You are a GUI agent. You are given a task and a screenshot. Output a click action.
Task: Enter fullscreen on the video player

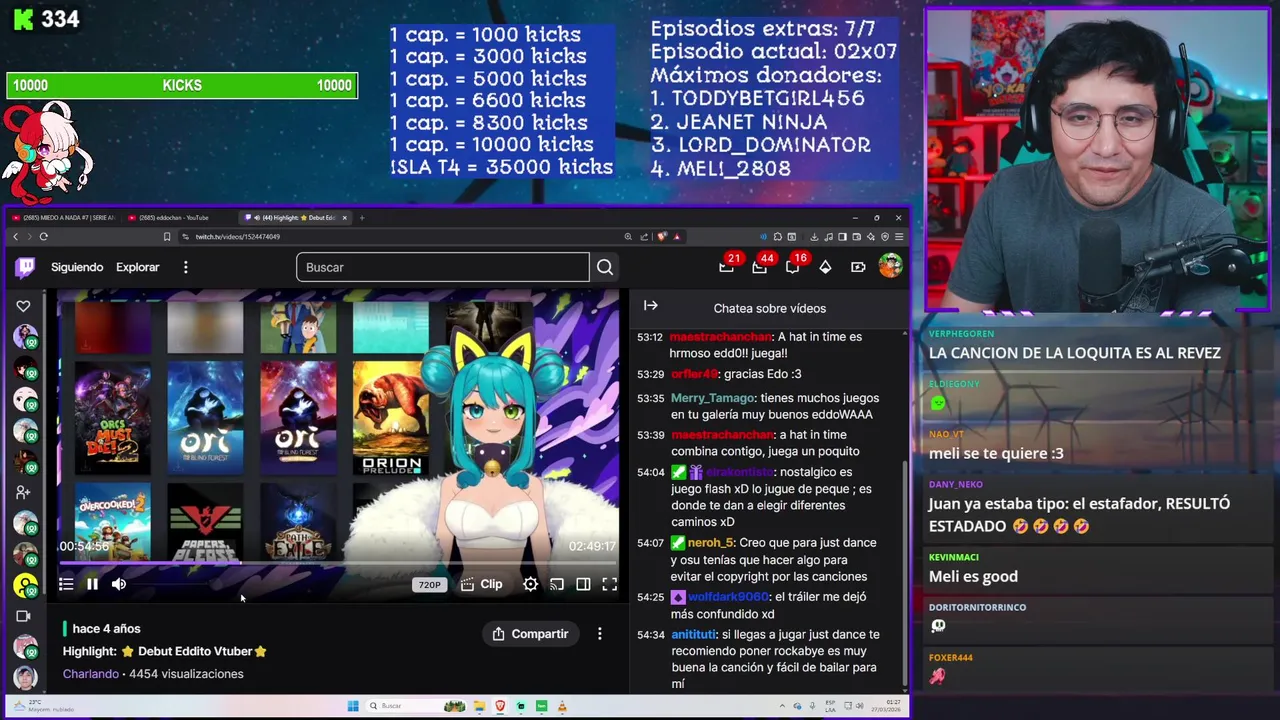609,584
